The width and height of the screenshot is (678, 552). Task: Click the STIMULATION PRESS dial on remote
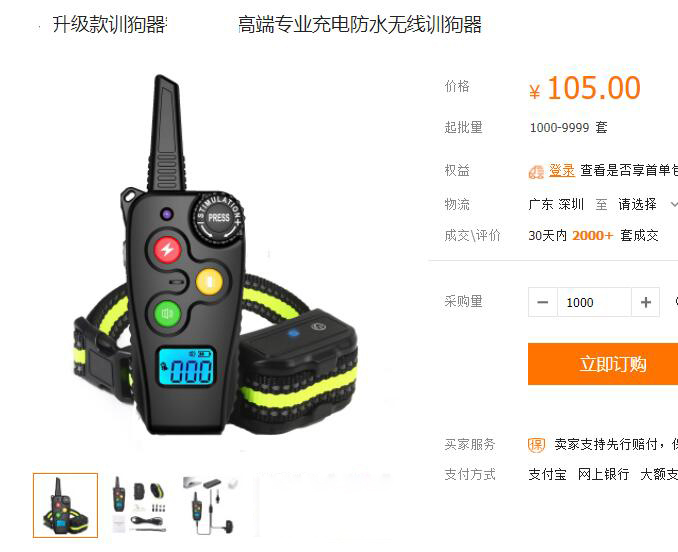click(219, 217)
